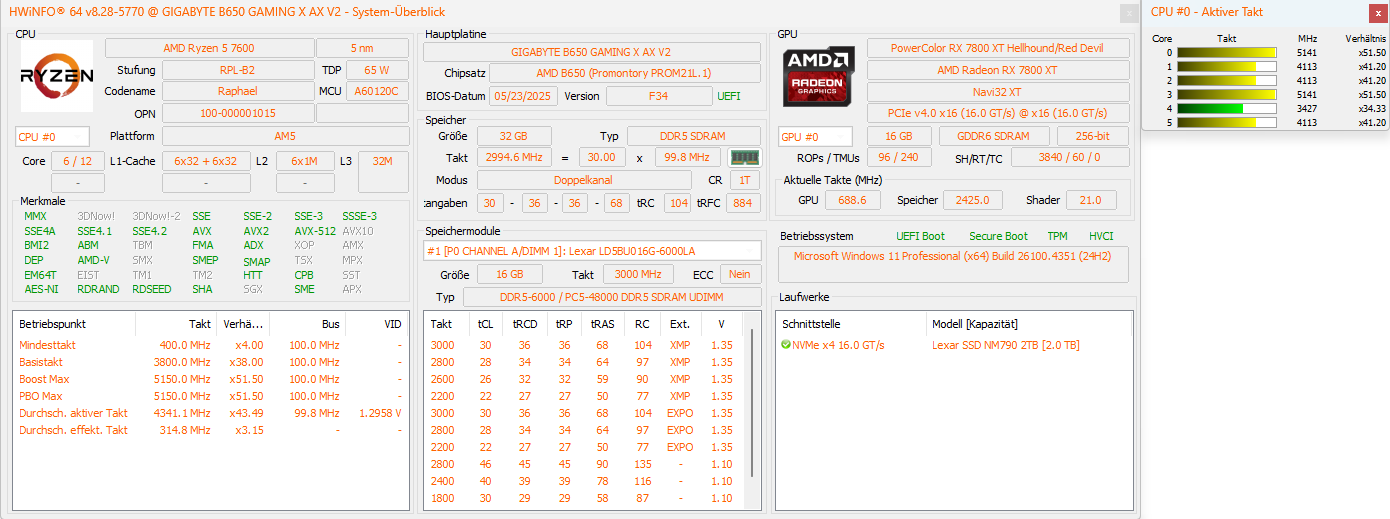Select the Basistakt row
Screen dimensions: 1390x519
[x=210, y=362]
